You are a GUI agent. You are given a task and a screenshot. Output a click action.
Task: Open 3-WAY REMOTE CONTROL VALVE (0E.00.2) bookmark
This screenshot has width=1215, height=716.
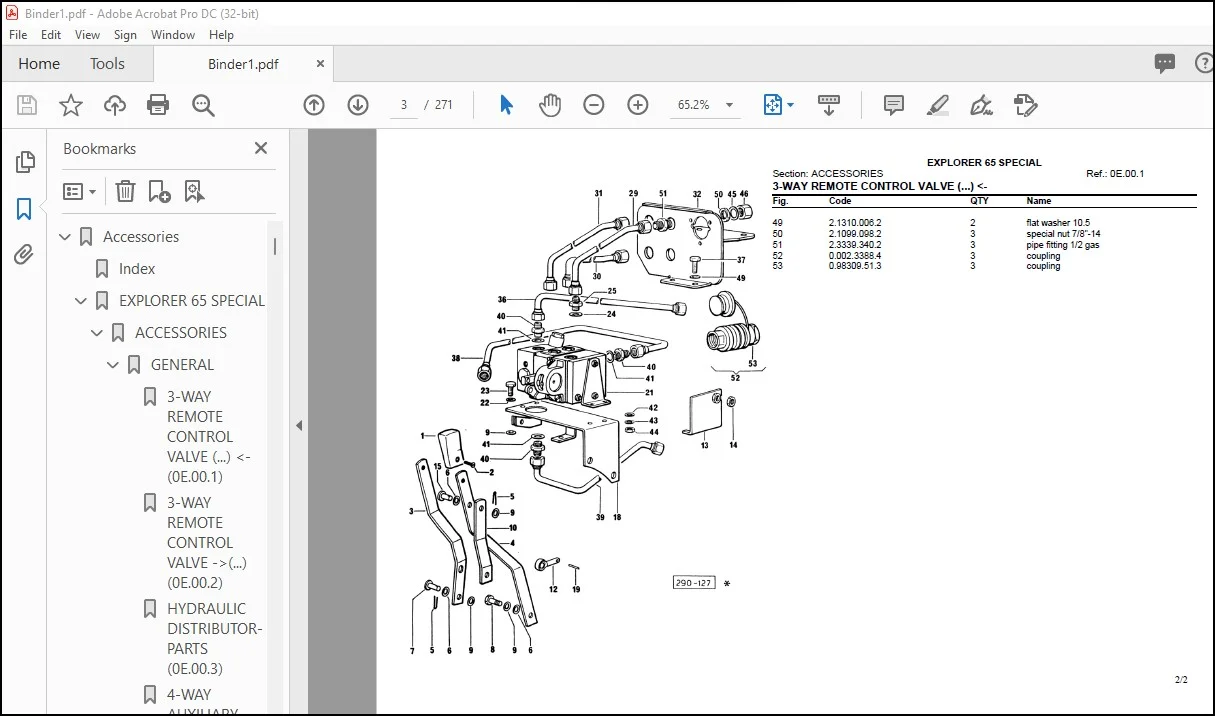tap(207, 543)
